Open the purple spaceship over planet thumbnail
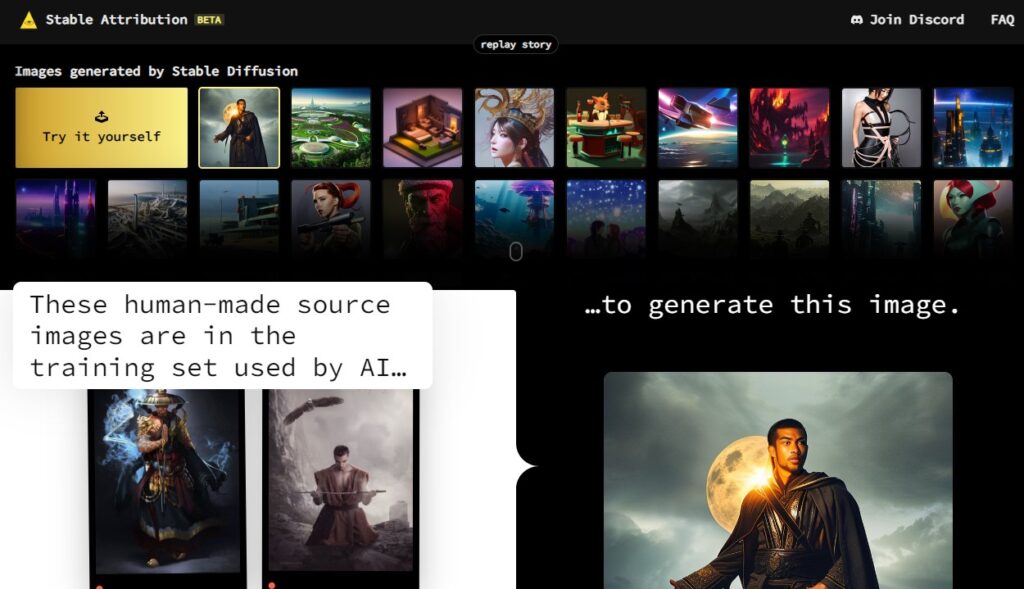 point(698,127)
